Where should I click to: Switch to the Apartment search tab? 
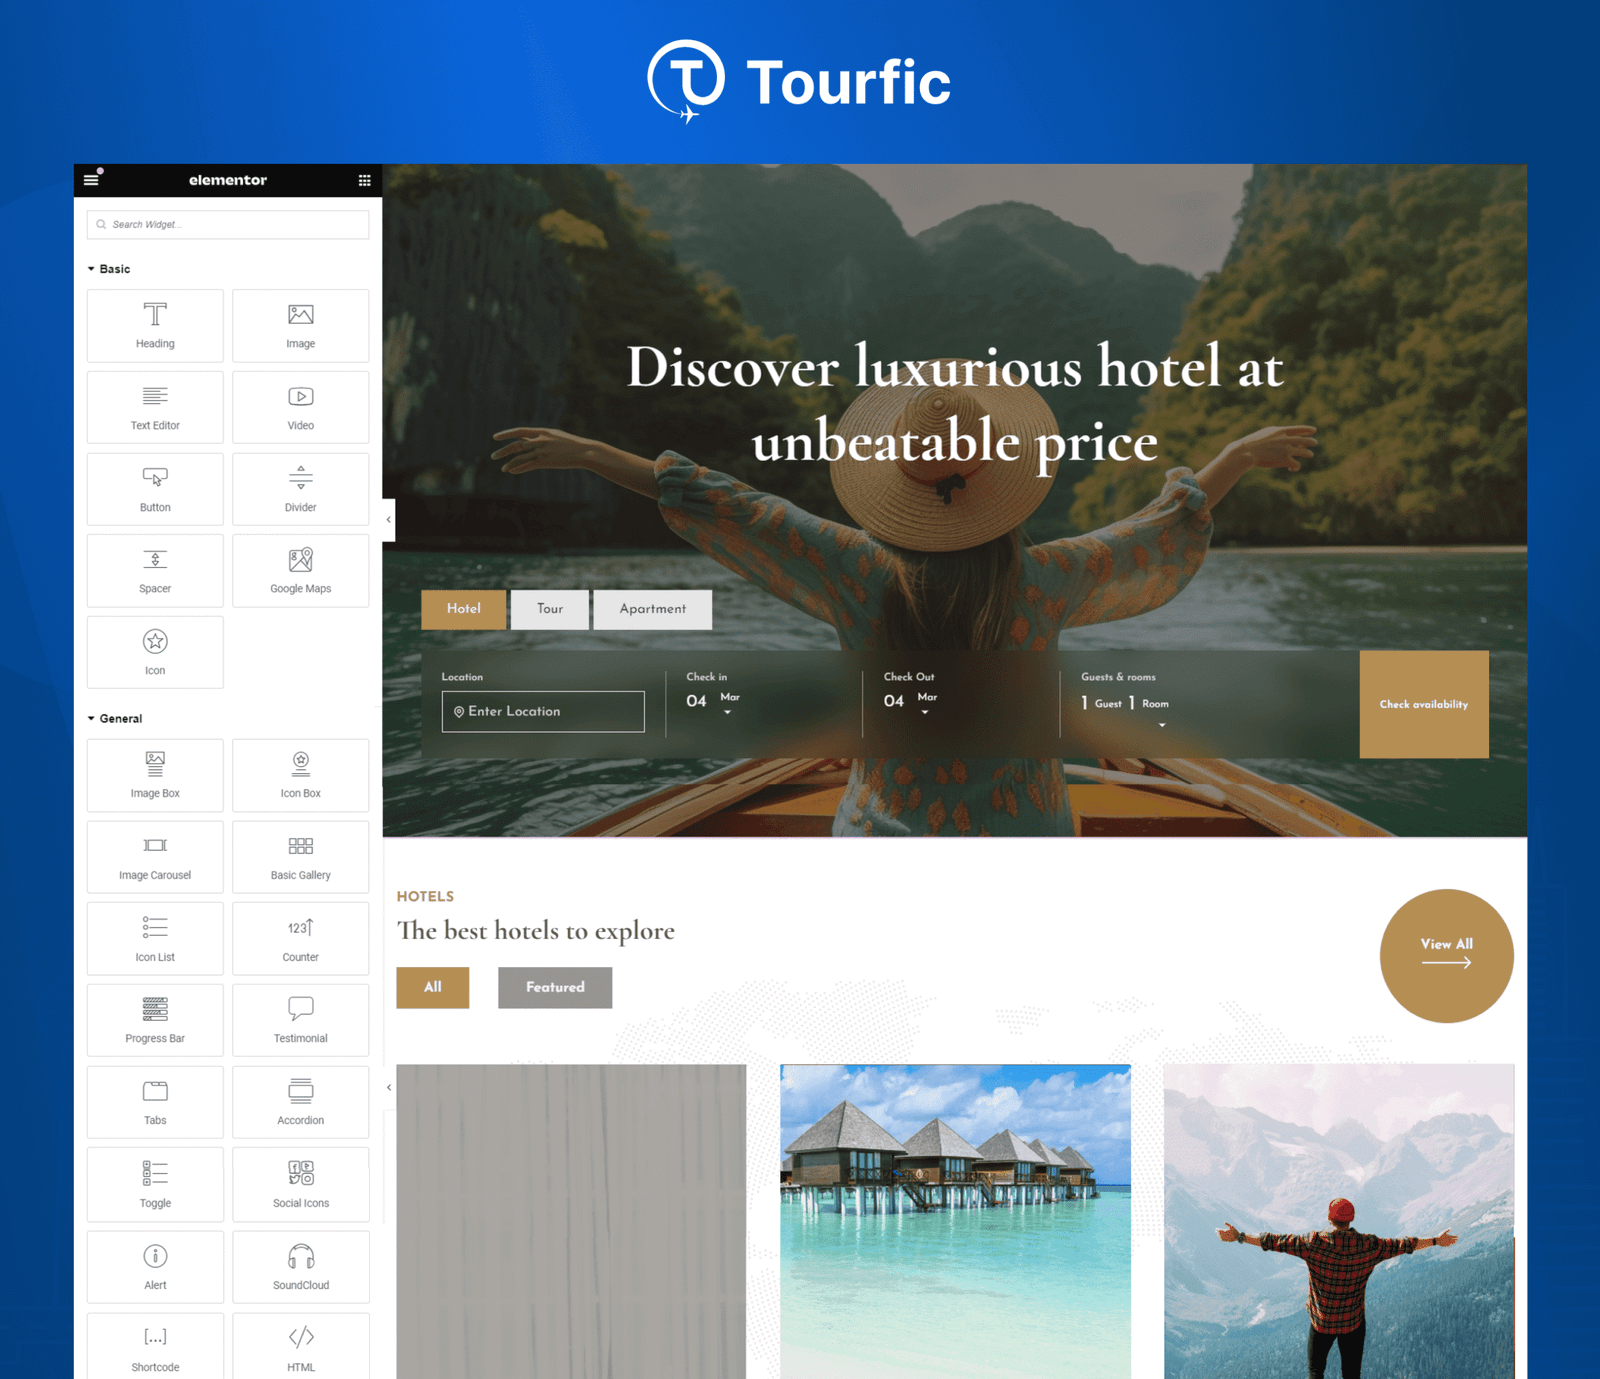(x=653, y=609)
